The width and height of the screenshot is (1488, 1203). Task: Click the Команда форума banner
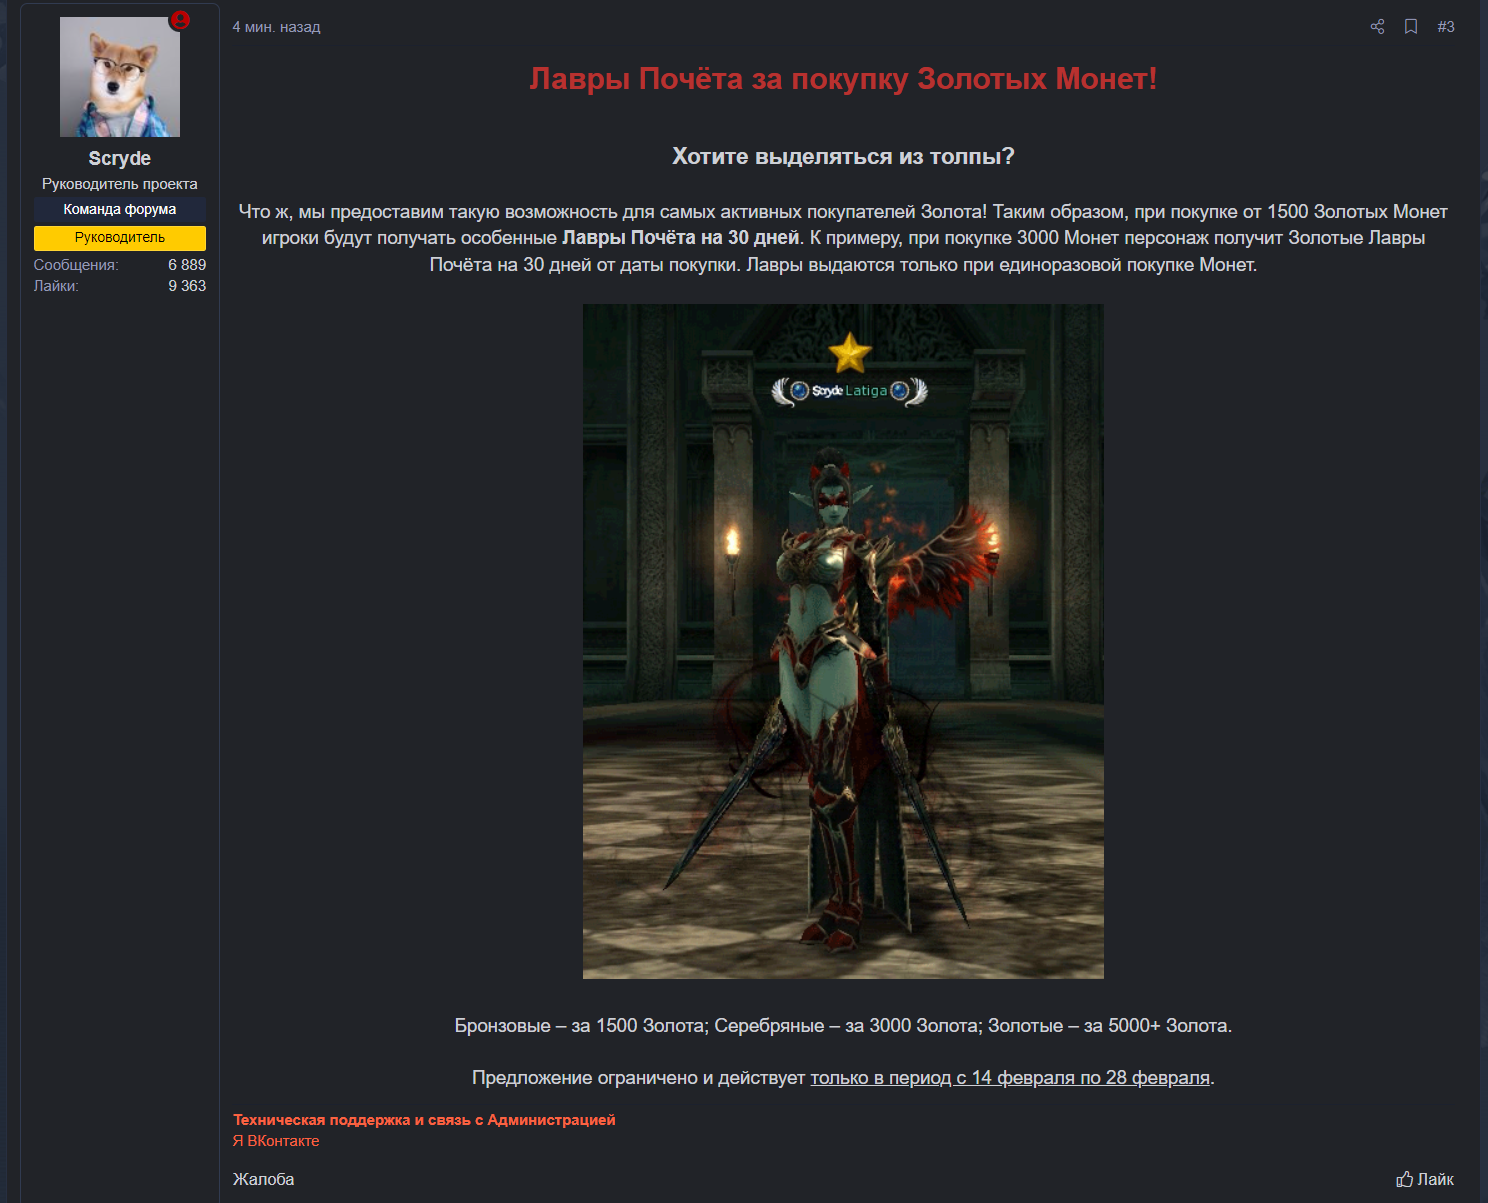pos(120,209)
